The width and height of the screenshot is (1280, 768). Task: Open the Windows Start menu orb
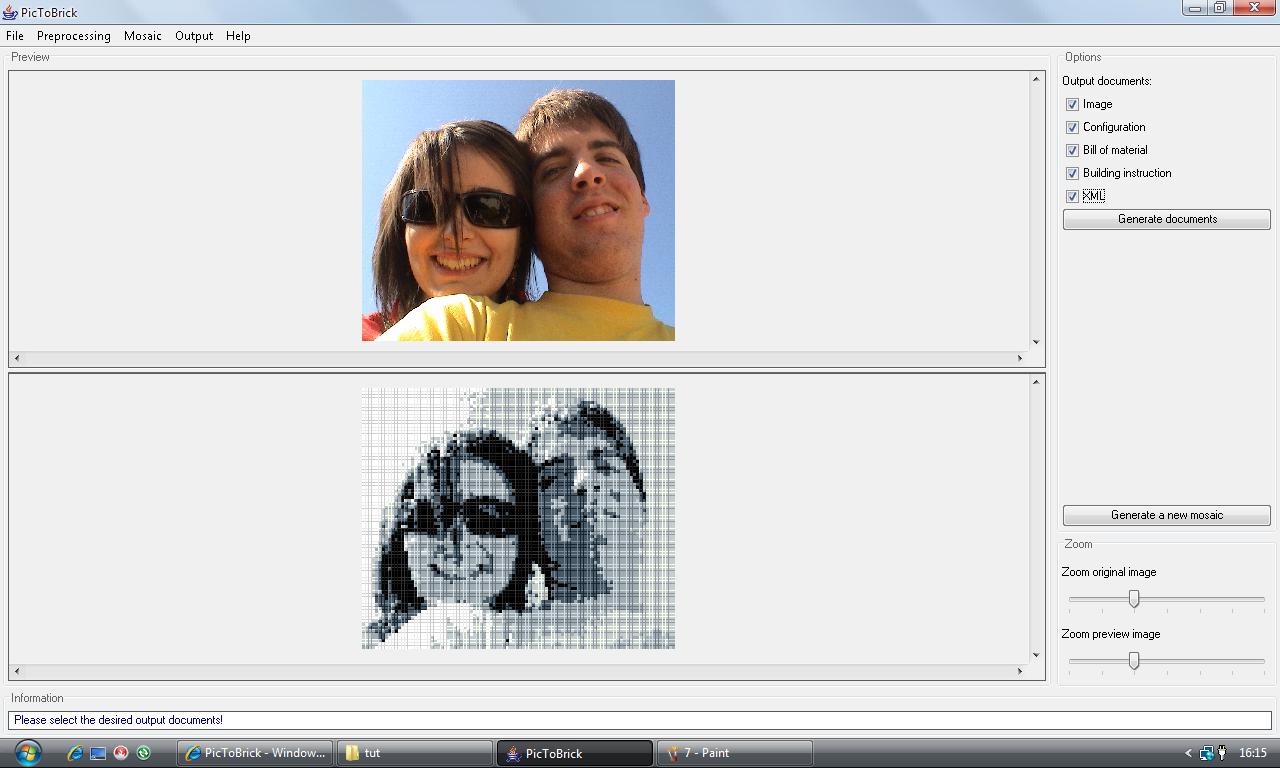pos(27,752)
